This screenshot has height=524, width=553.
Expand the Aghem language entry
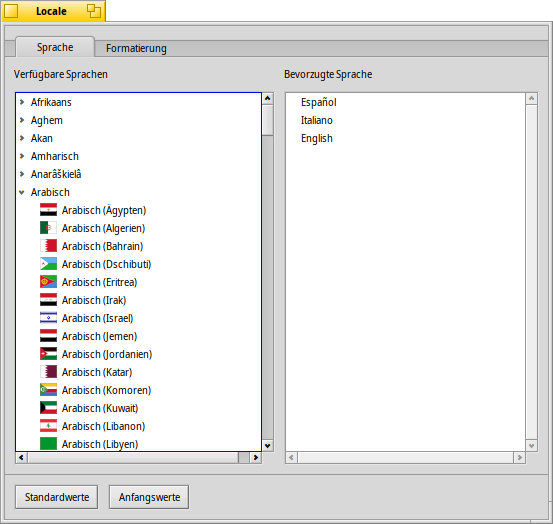(22, 120)
